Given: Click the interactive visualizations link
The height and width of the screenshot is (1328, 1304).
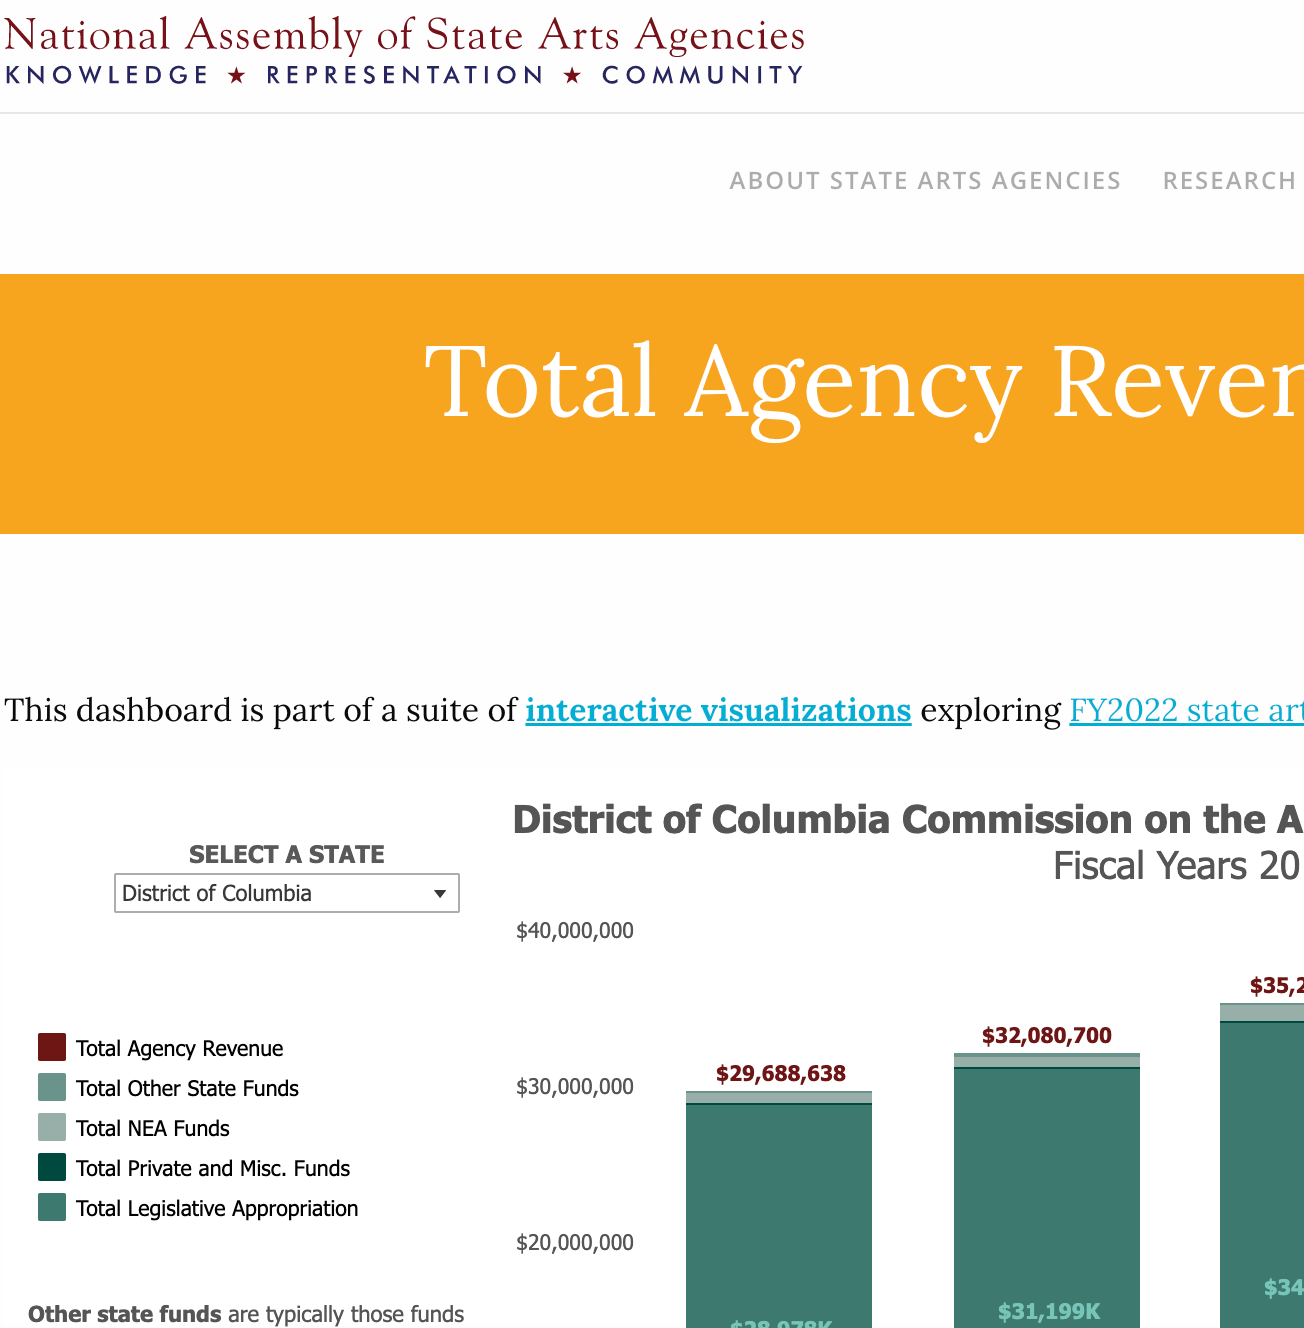Looking at the screenshot, I should [718, 710].
